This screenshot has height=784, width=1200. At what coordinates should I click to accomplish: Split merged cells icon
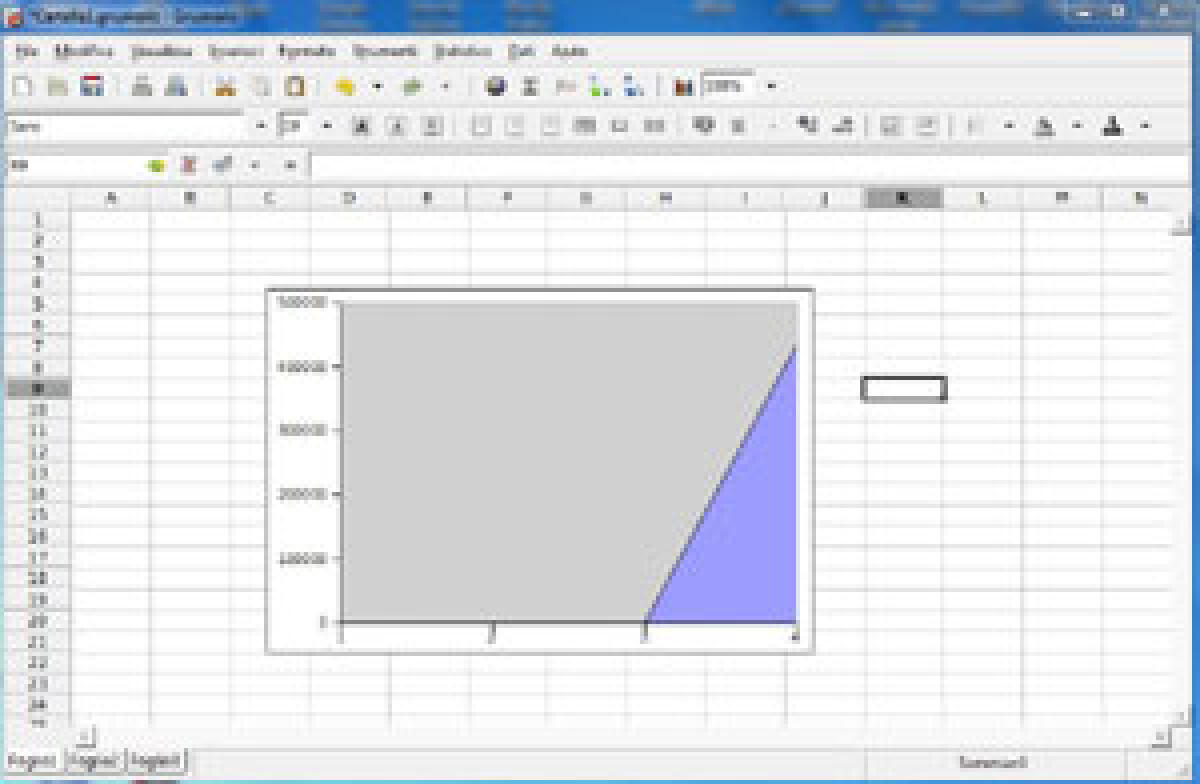click(x=654, y=126)
